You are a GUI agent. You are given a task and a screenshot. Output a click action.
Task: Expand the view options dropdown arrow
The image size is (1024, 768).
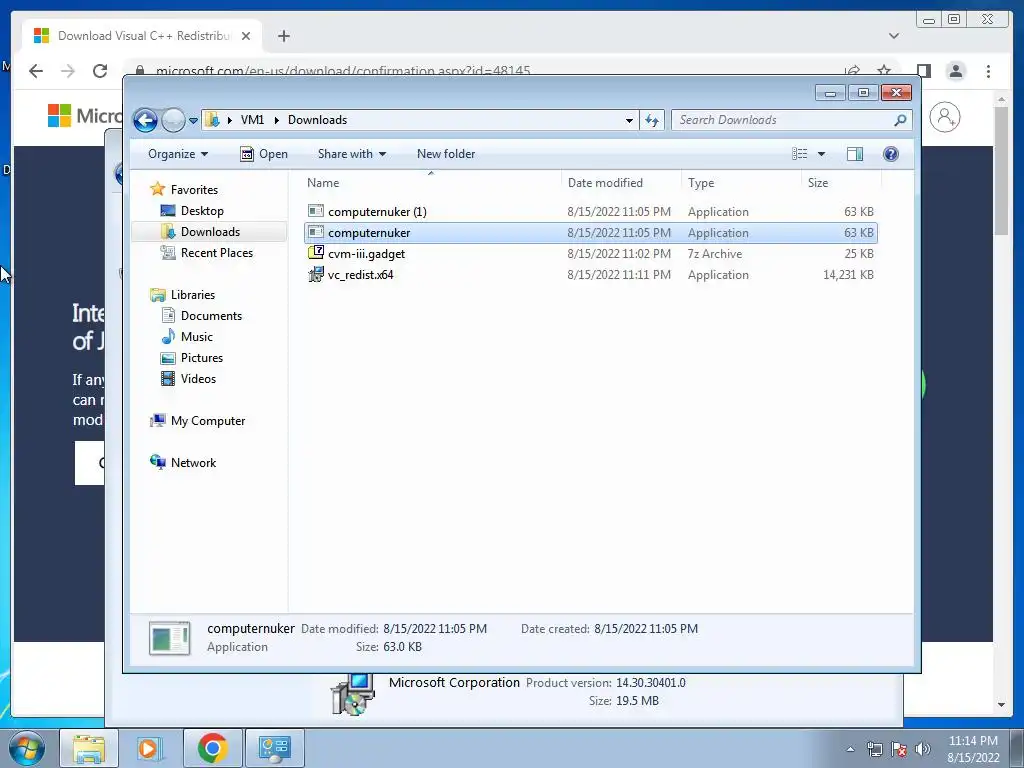(822, 154)
